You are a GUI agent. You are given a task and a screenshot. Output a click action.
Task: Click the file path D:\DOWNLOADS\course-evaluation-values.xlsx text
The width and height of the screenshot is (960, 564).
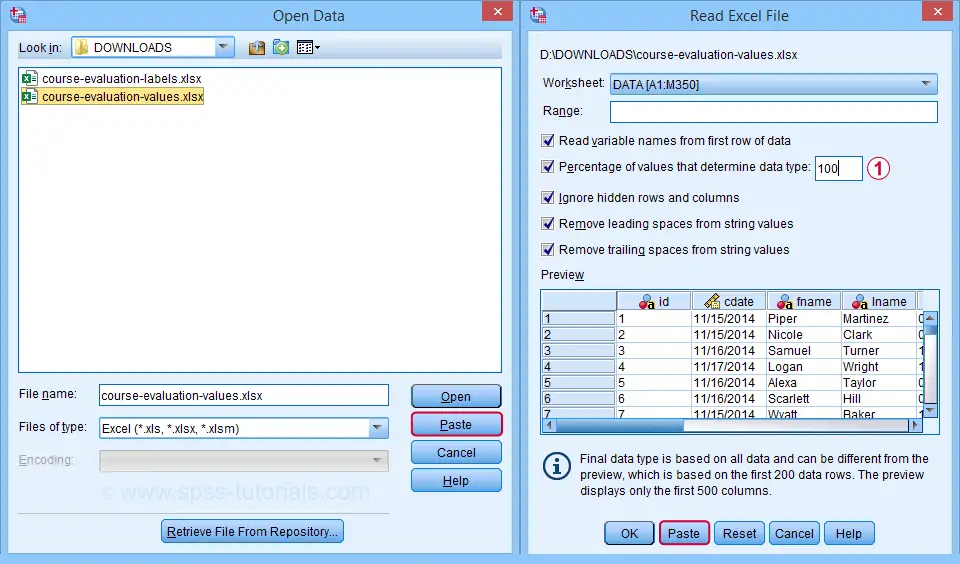(x=668, y=55)
